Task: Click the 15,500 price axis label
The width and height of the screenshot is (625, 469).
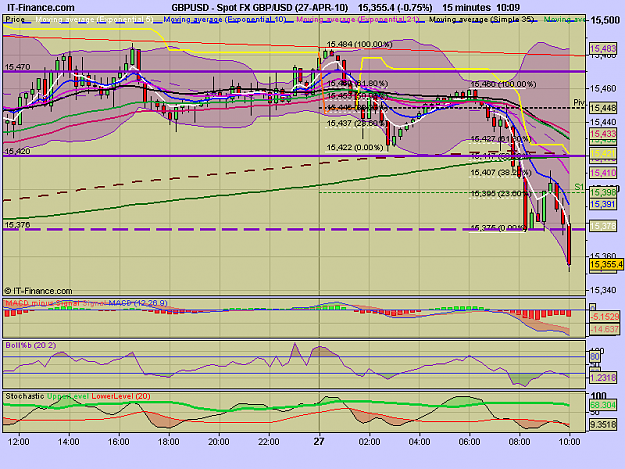Action: click(605, 20)
